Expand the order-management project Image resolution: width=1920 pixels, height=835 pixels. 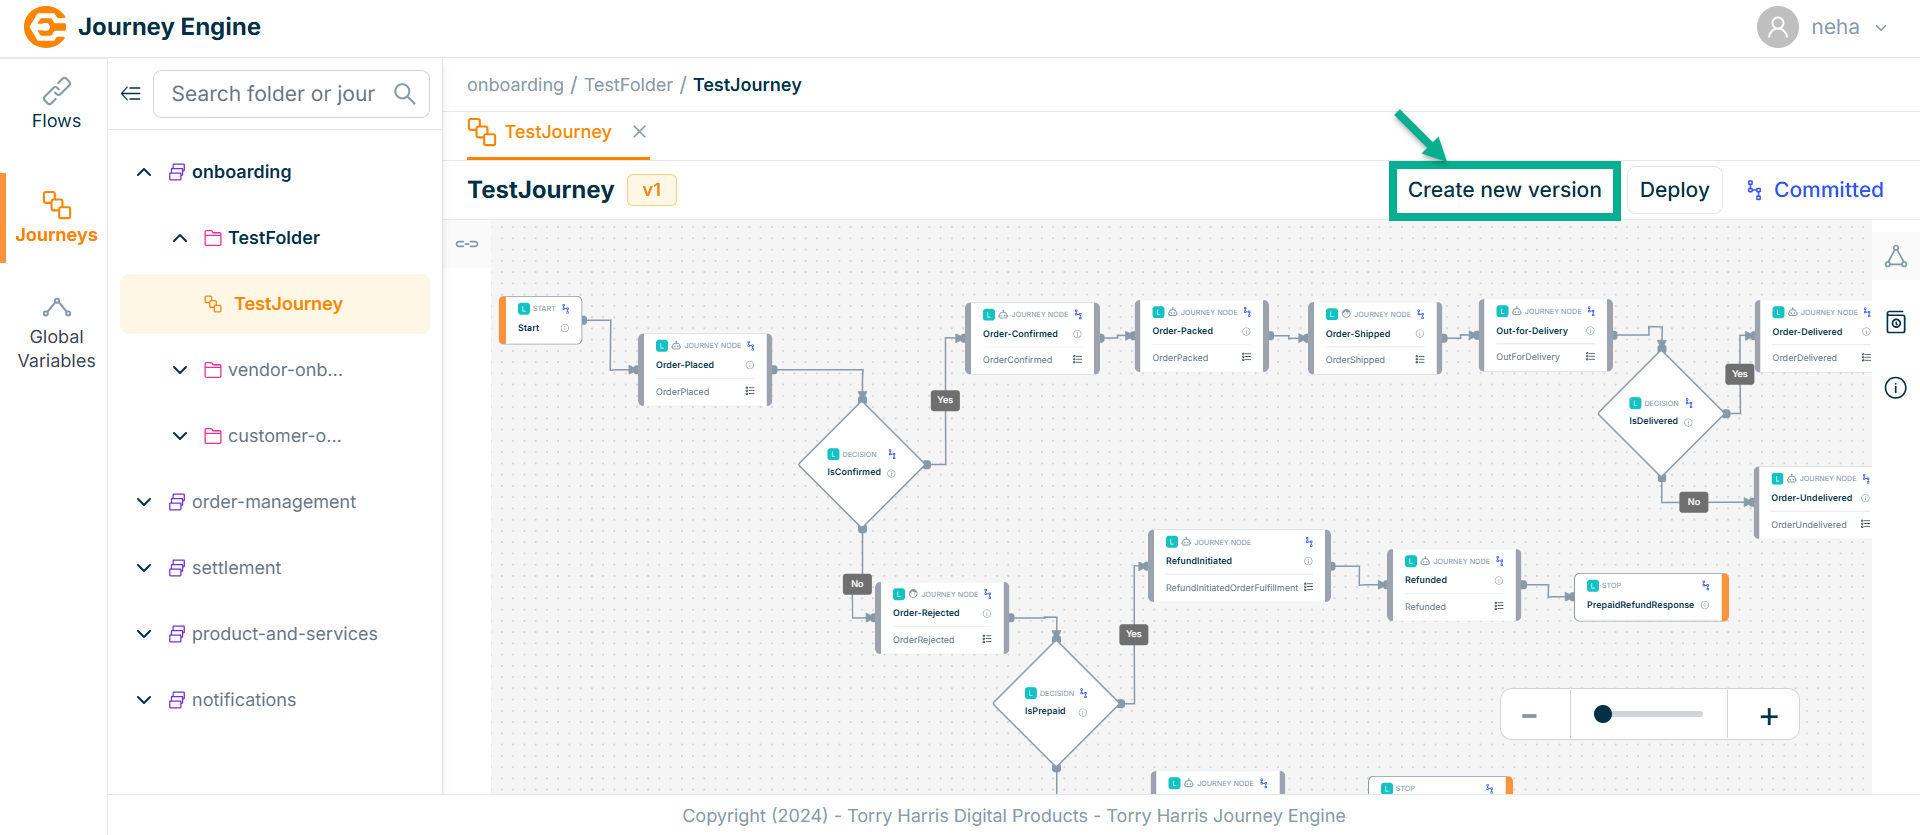tap(144, 502)
